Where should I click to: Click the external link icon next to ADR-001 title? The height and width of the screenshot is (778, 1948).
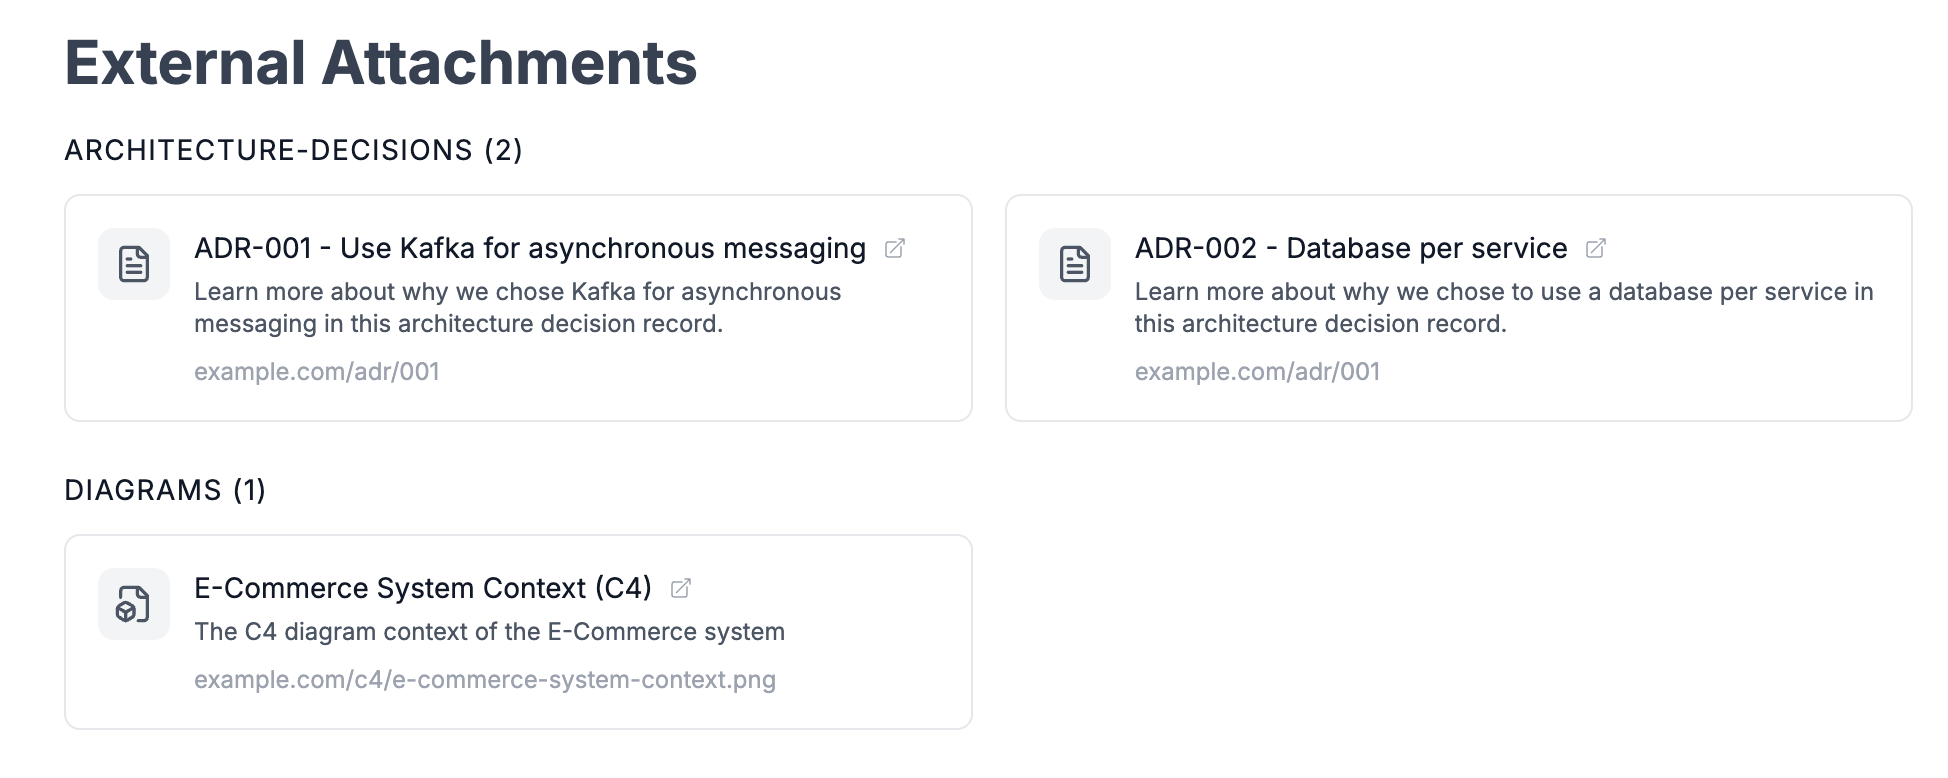click(895, 247)
